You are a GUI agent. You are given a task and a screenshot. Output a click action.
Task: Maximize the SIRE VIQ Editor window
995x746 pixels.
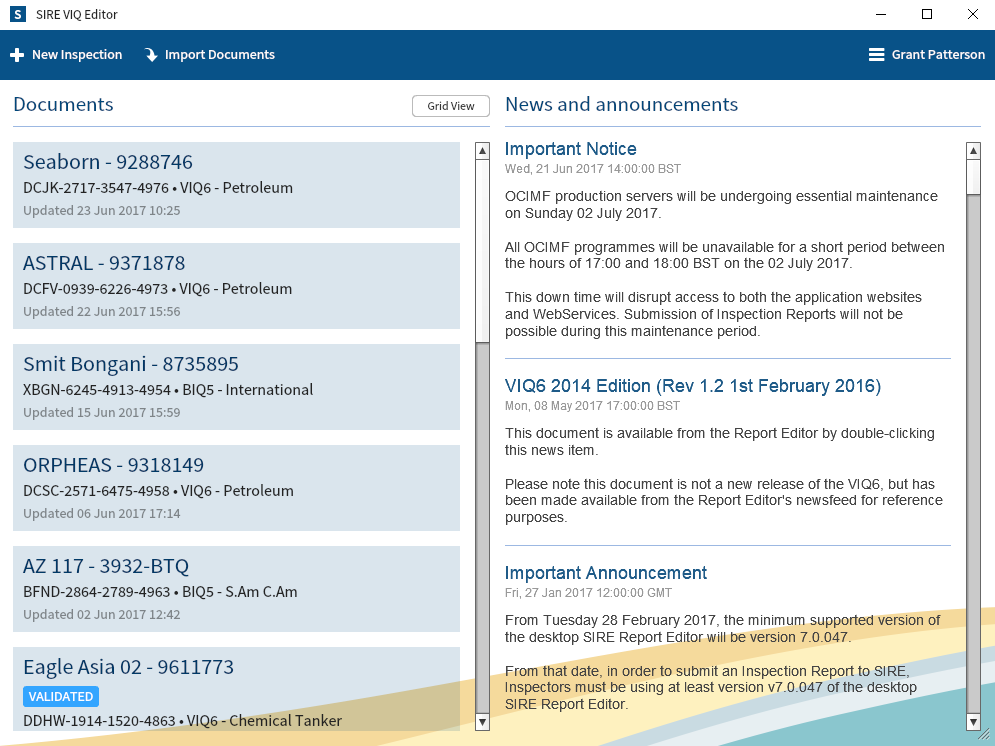click(x=927, y=14)
